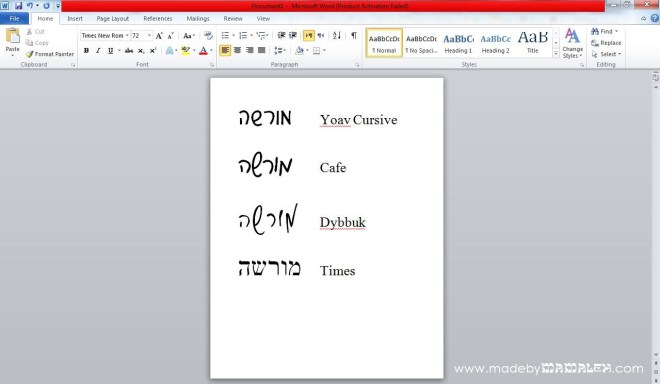Open the font color dropdown arrow

(x=211, y=51)
